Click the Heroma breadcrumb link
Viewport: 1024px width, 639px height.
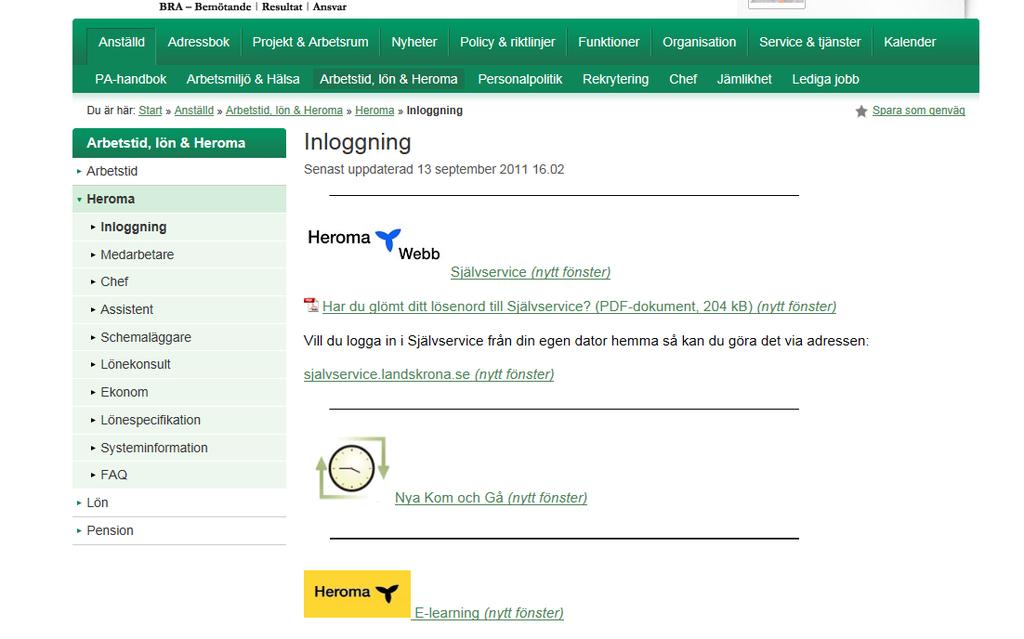(x=375, y=110)
